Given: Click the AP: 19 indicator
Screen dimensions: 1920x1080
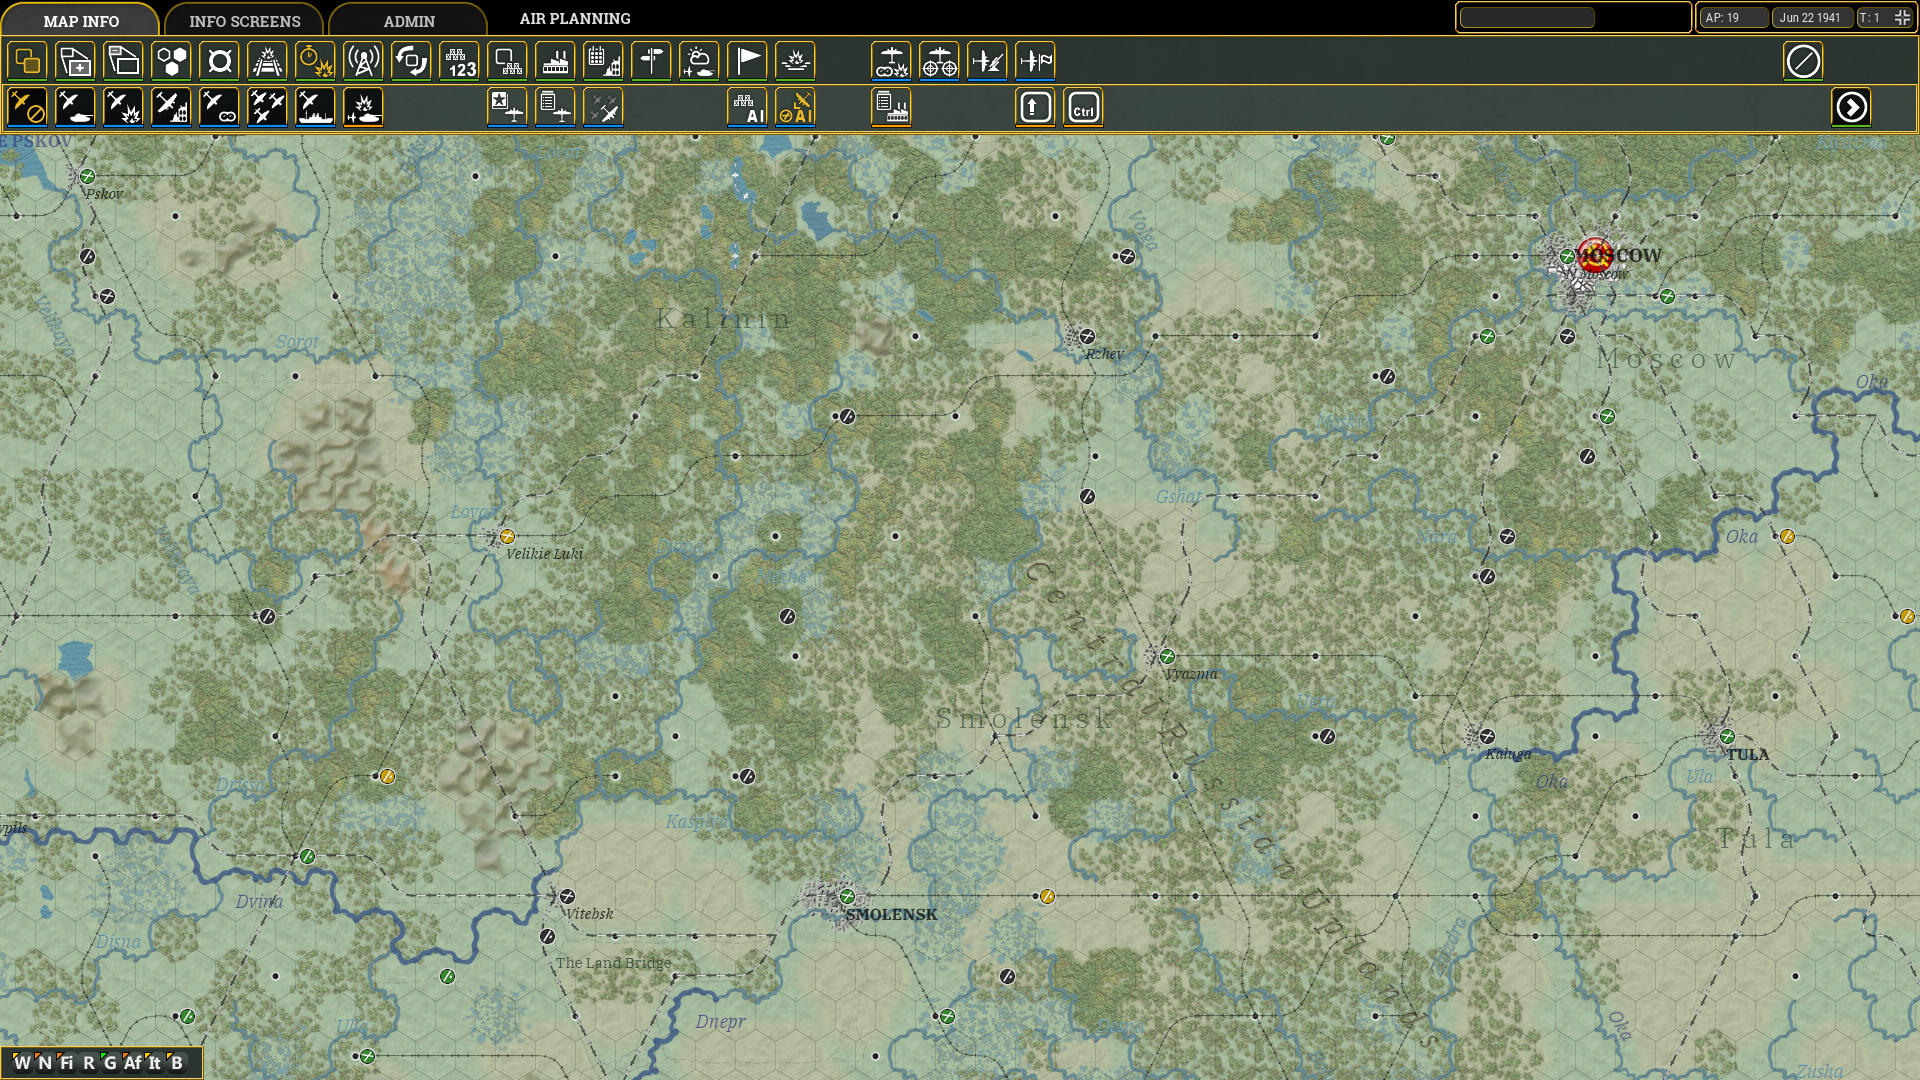Looking at the screenshot, I should pyautogui.click(x=1734, y=18).
